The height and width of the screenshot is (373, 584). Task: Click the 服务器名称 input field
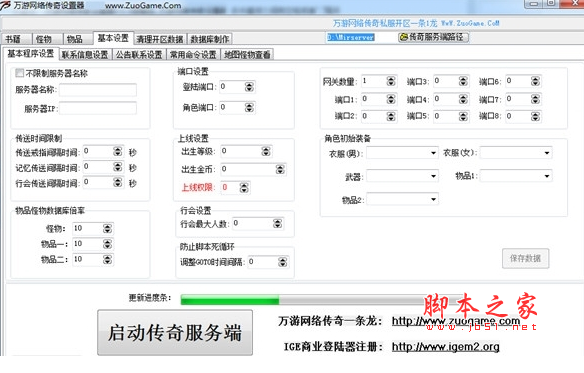[x=98, y=90]
